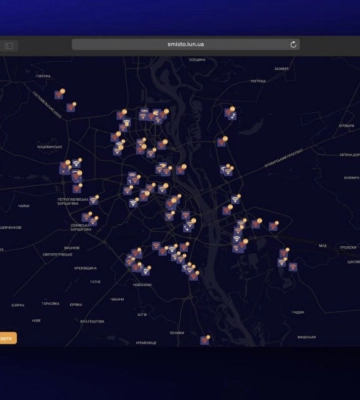Select the far-right marker without a dot in the southeast
Image resolution: width=360 pixels, height=400 pixels.
pos(293,267)
